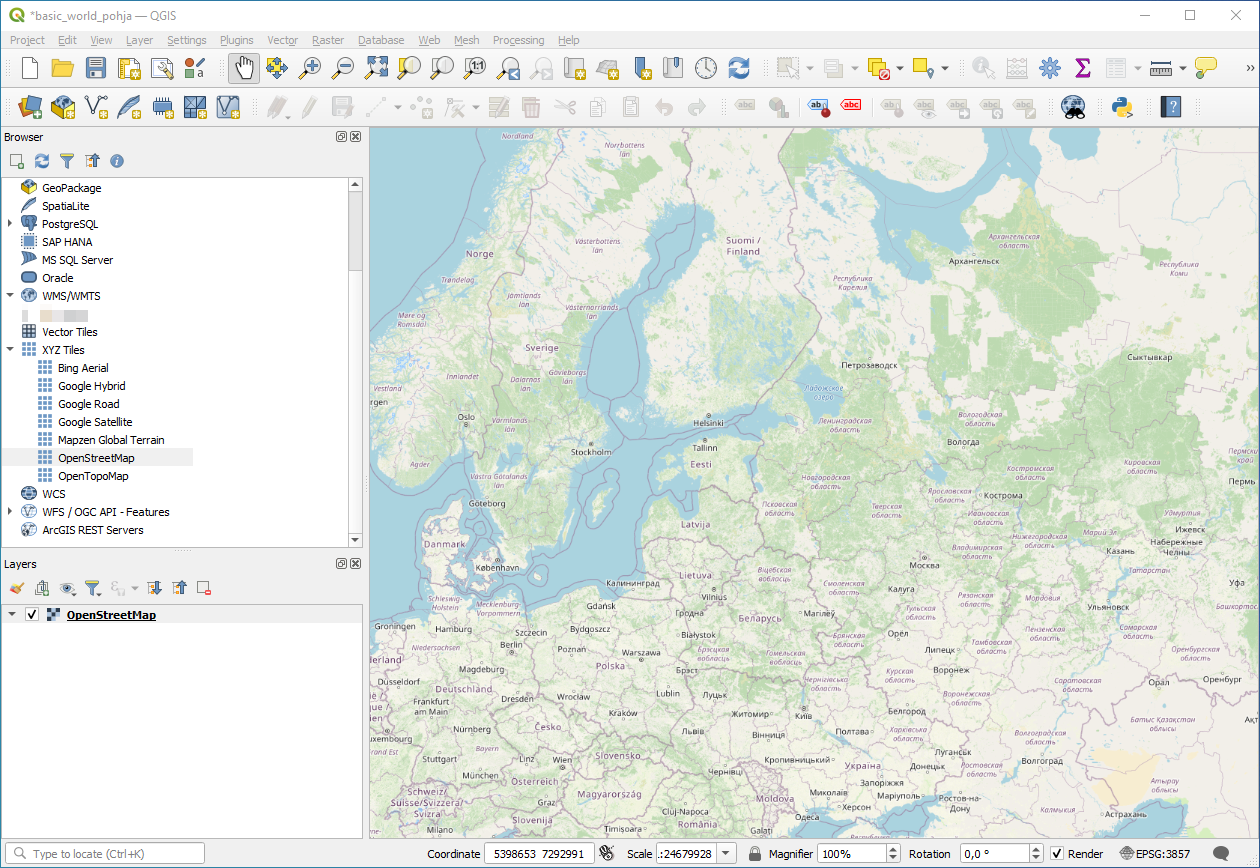This screenshot has width=1260, height=868.
Task: Select the Map Tips speech bubble icon
Action: pyautogui.click(x=1206, y=68)
